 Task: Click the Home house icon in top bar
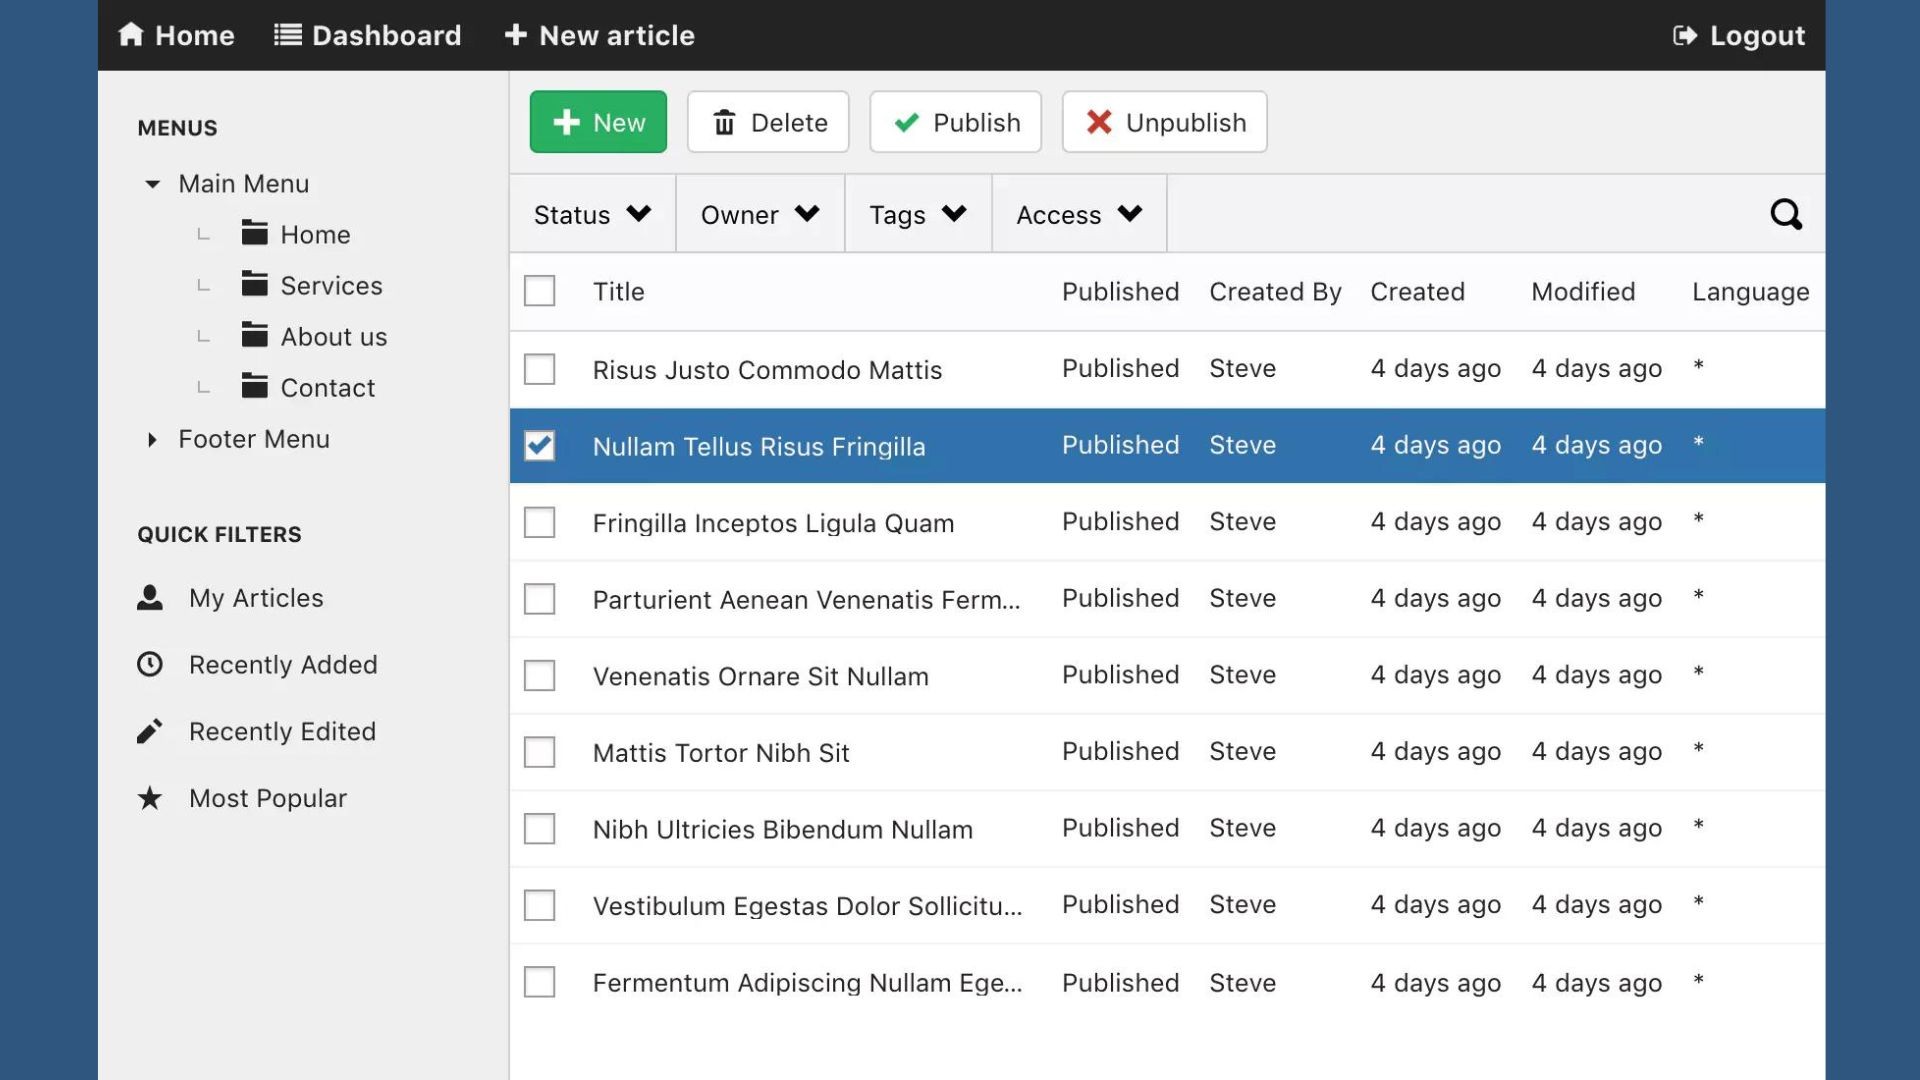pyautogui.click(x=131, y=35)
